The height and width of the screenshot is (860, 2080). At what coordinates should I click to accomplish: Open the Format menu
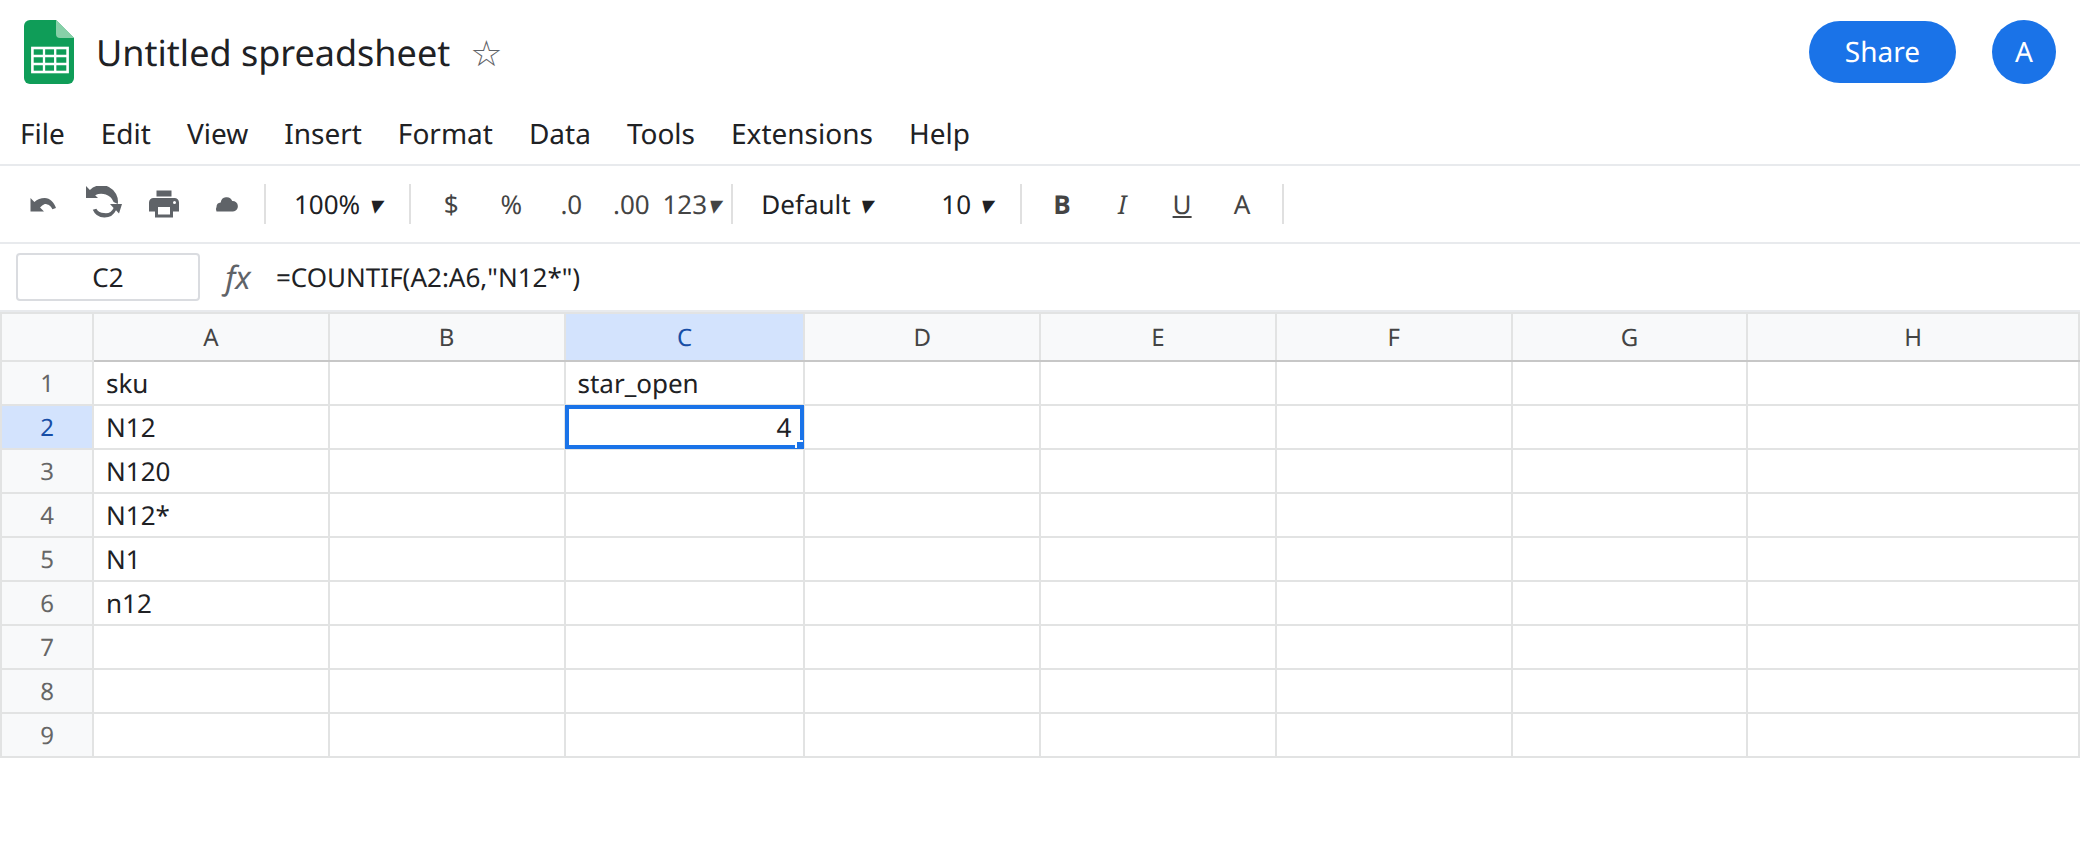click(445, 134)
